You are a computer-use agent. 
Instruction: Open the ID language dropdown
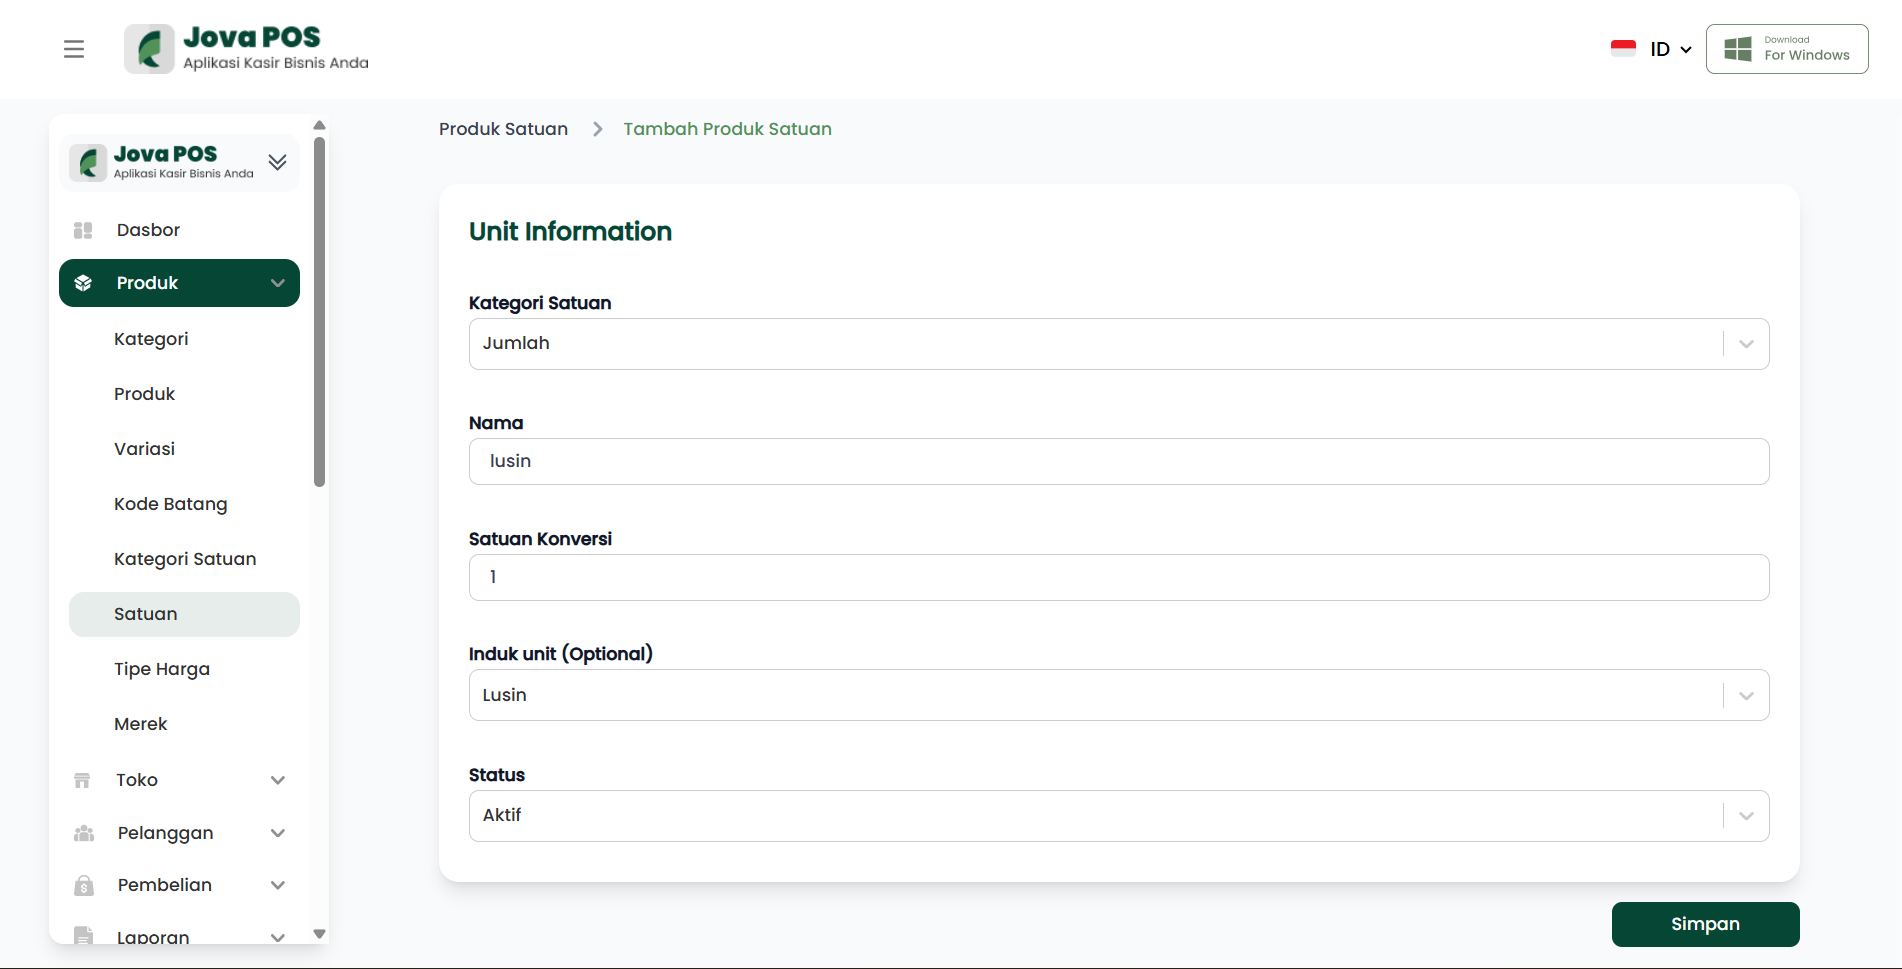pos(1670,49)
